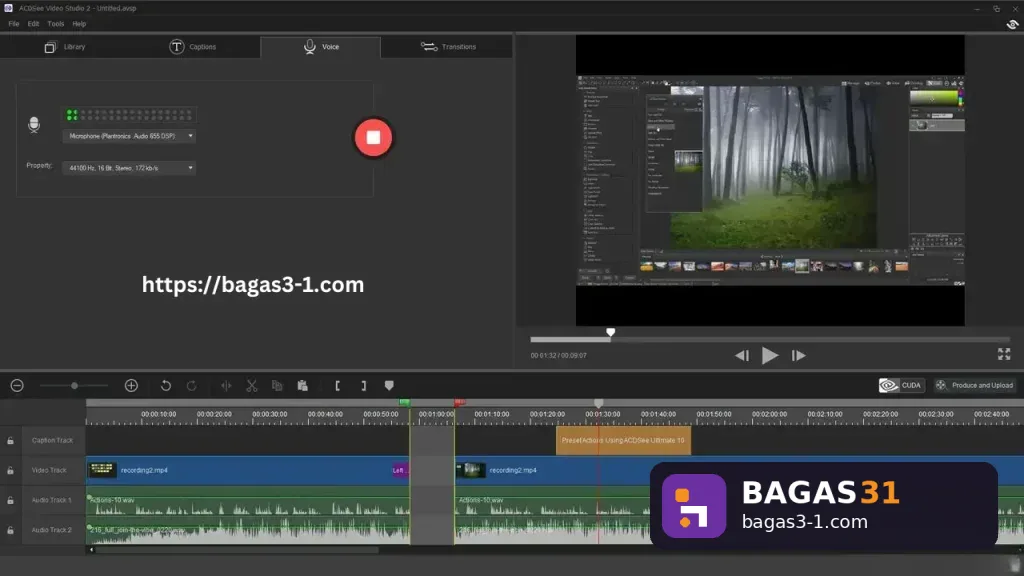Click the preview seek bar handle
This screenshot has width=1024, height=576.
point(610,332)
